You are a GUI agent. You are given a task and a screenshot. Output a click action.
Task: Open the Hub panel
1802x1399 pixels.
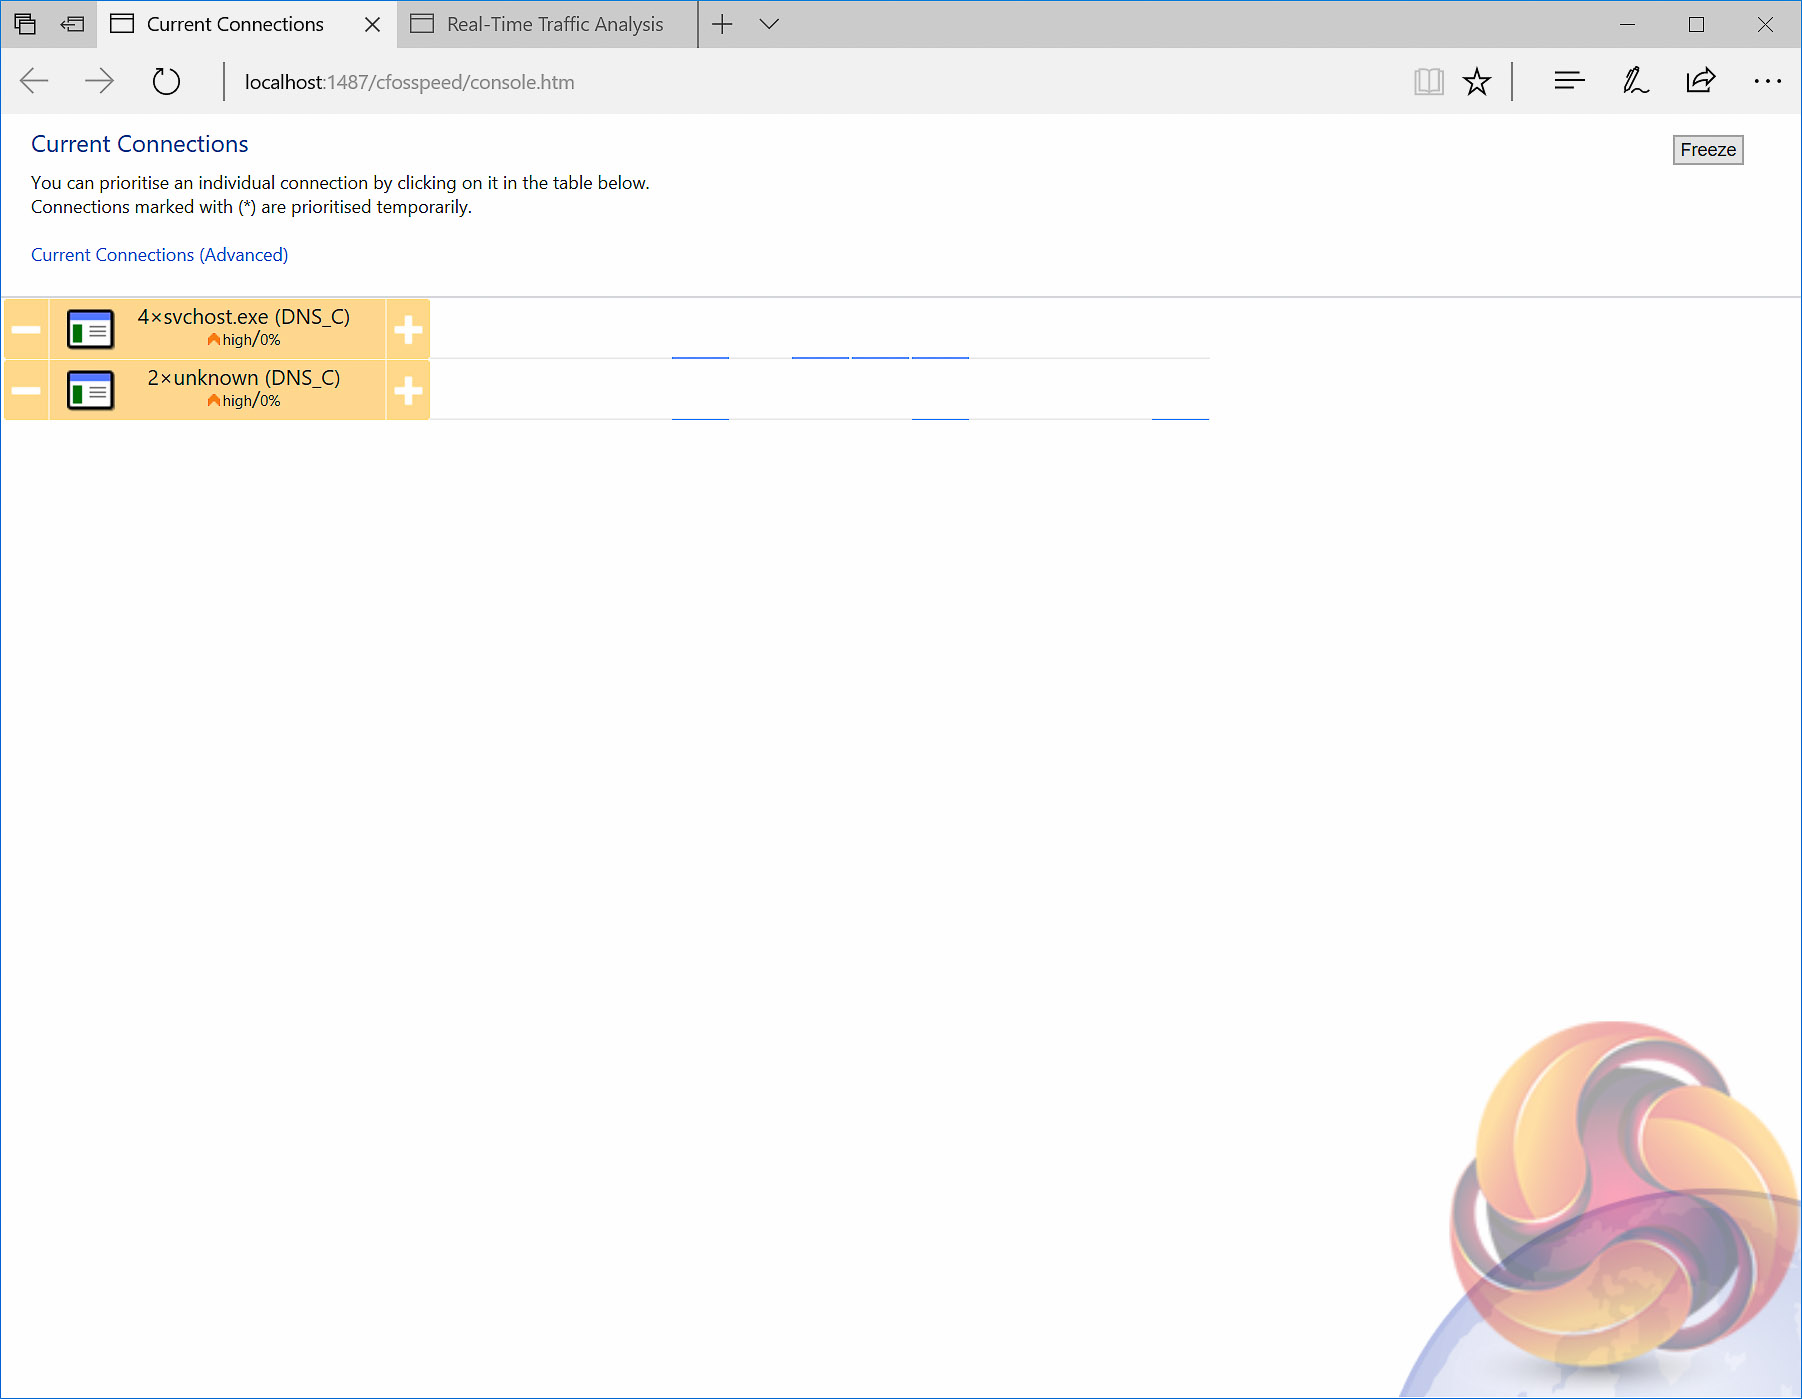(x=1570, y=81)
